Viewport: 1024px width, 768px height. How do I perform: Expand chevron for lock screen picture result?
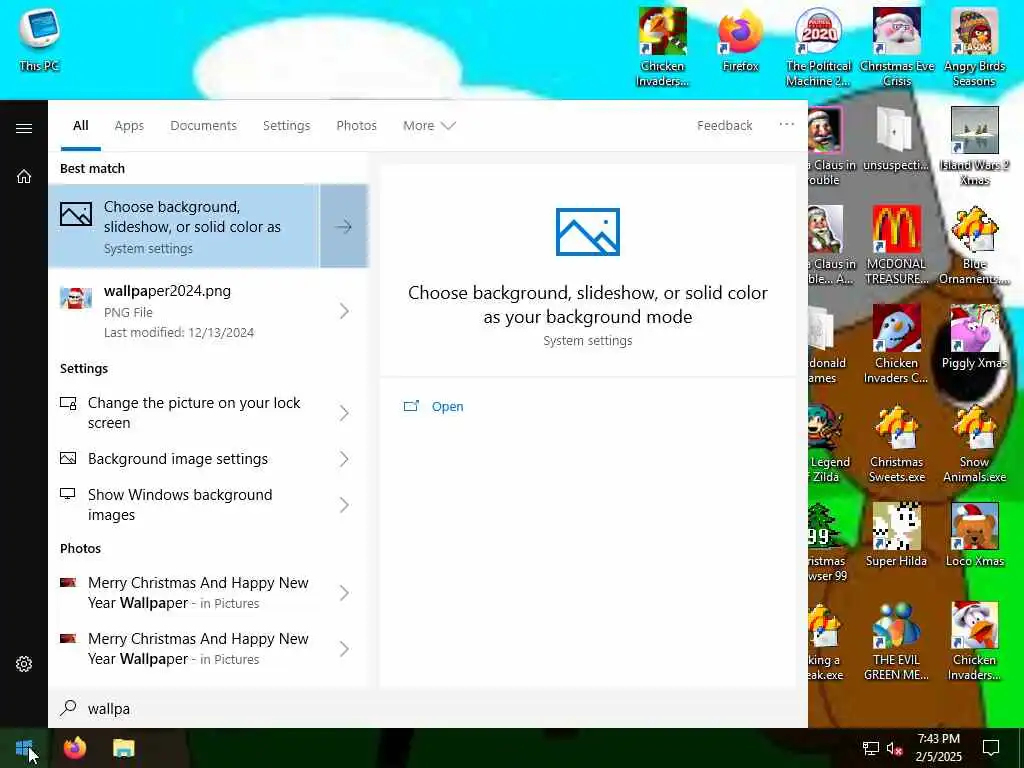(x=344, y=413)
